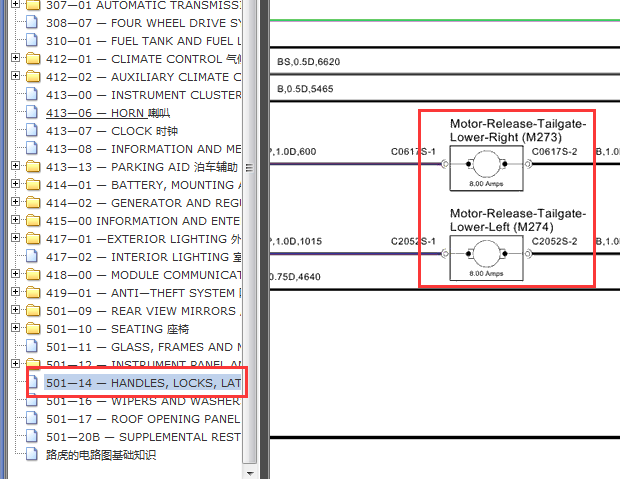This screenshot has width=620, height=479.
Task: Click the 501-17 Roof Opening page icon
Action: pos(32,418)
